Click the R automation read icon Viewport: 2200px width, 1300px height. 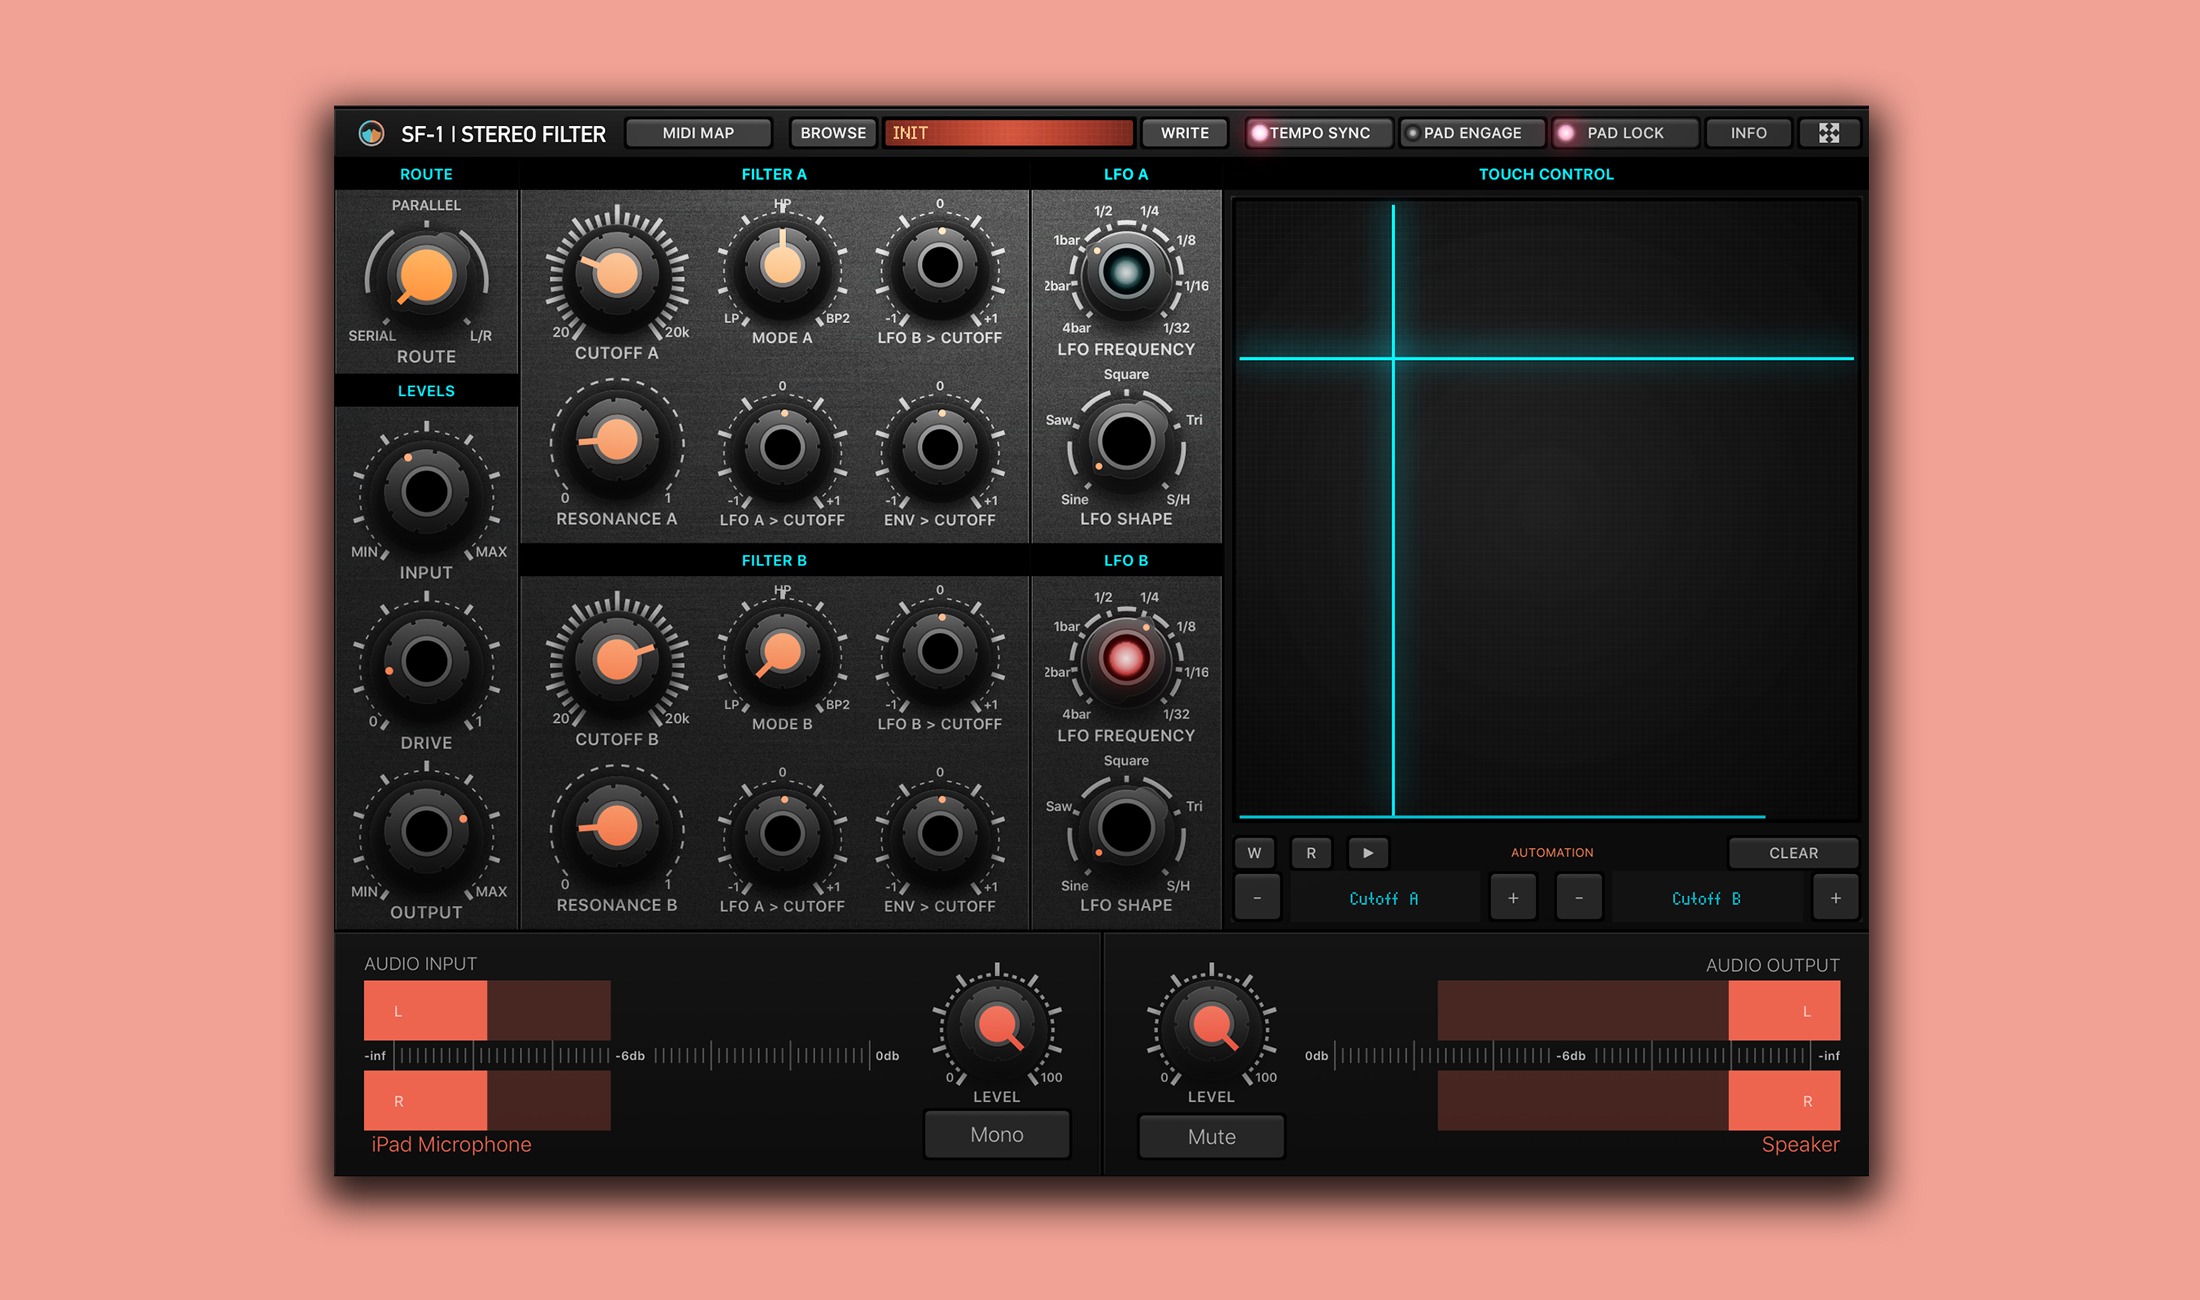[x=1311, y=852]
